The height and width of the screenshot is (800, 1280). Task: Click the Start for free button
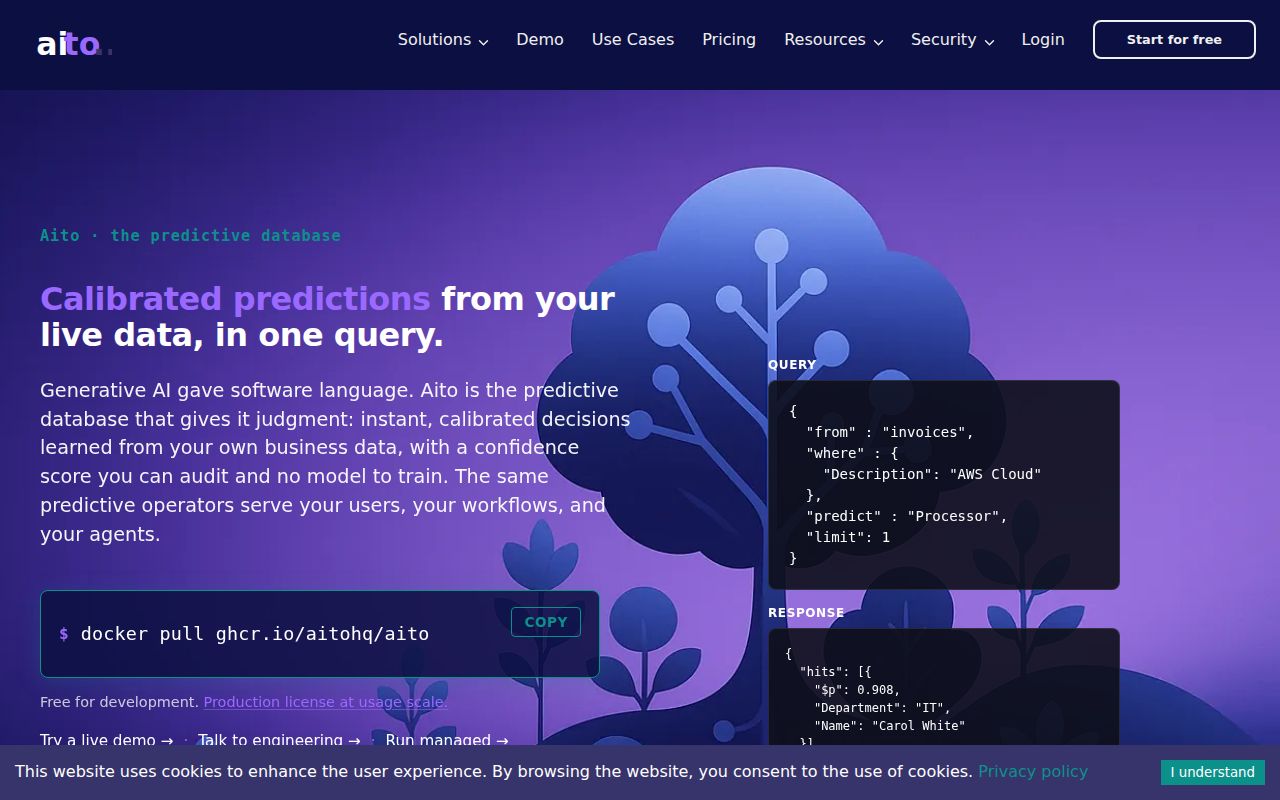point(1174,40)
